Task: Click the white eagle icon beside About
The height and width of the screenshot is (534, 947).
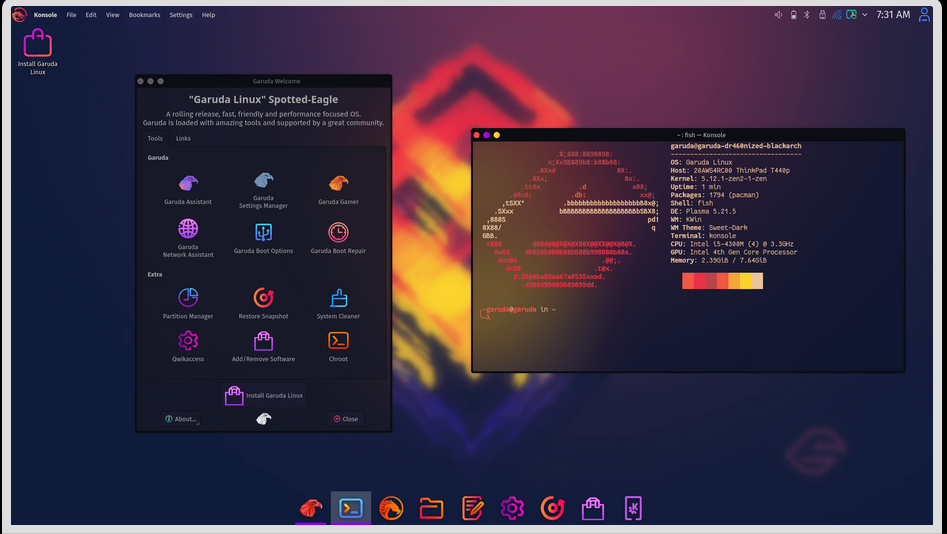Action: (x=263, y=419)
